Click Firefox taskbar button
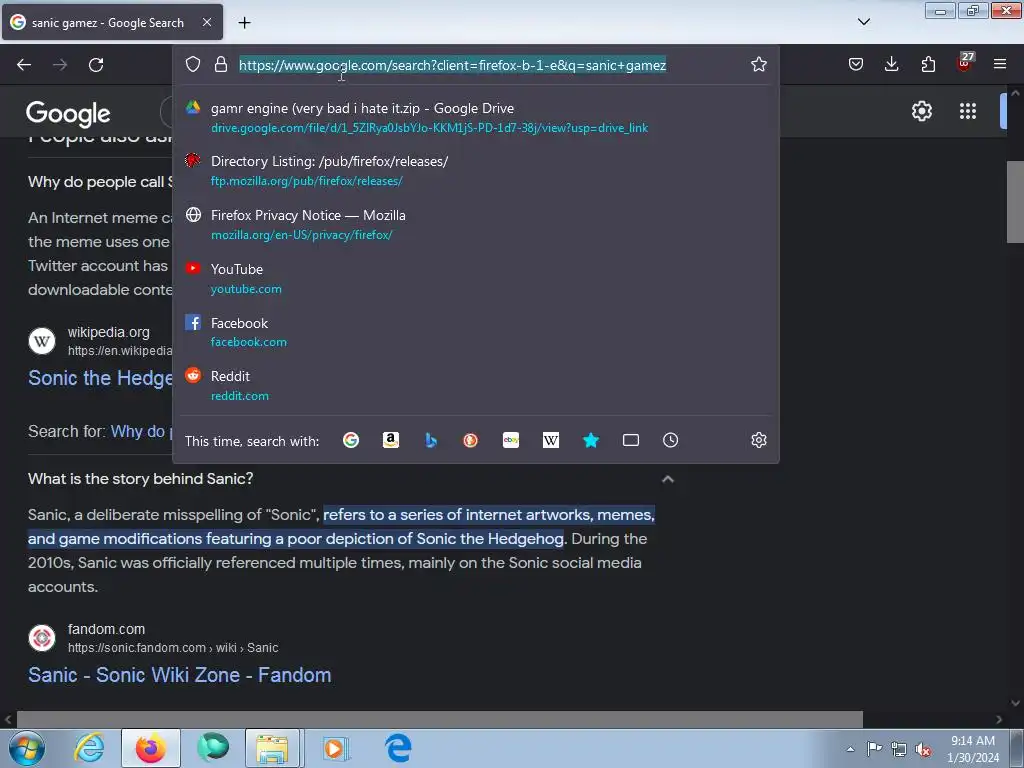The width and height of the screenshot is (1024, 768). pos(151,748)
